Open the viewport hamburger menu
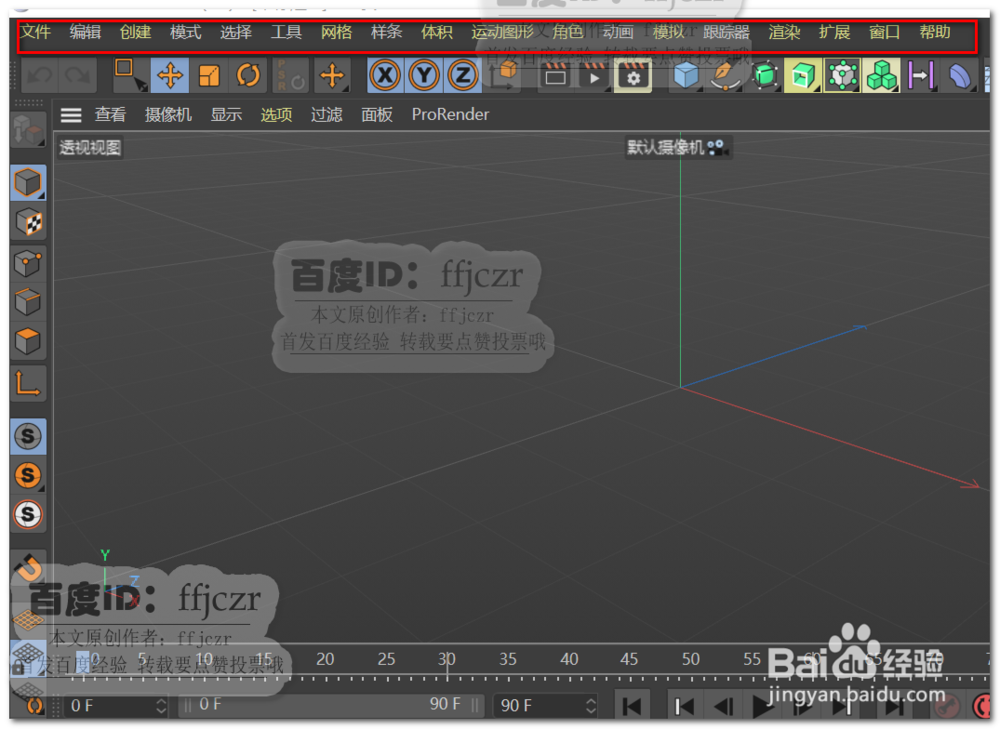This screenshot has height=729, width=1000. tap(71, 115)
